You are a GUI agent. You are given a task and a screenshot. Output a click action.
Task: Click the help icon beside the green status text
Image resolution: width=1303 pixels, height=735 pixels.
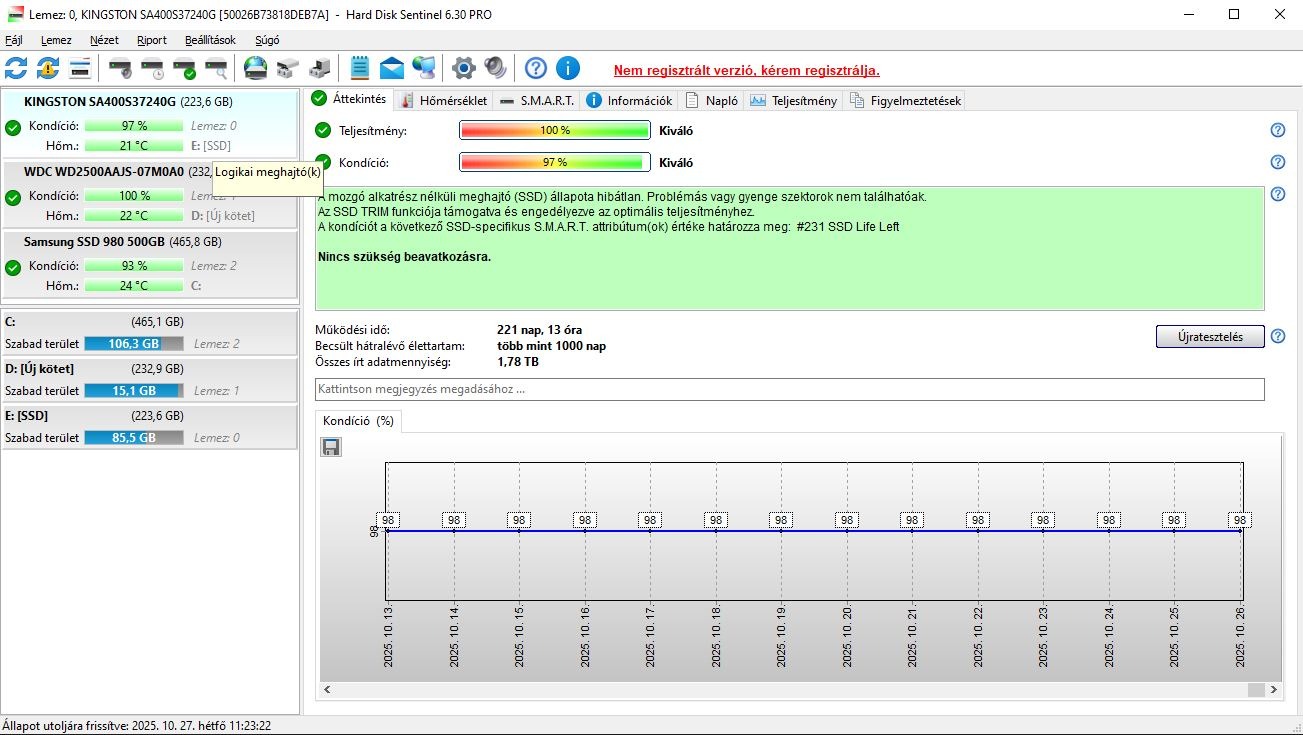tap(1277, 194)
